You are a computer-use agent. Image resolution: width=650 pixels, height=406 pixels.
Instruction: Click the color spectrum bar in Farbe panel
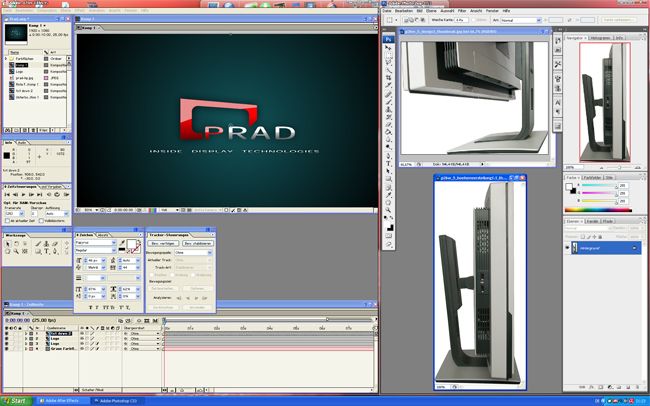click(598, 210)
